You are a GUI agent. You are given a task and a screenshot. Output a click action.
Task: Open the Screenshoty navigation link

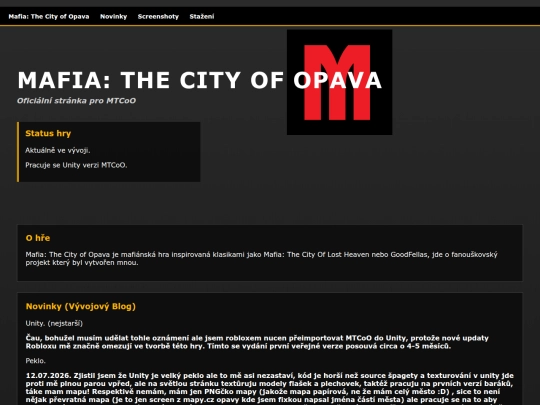click(158, 17)
